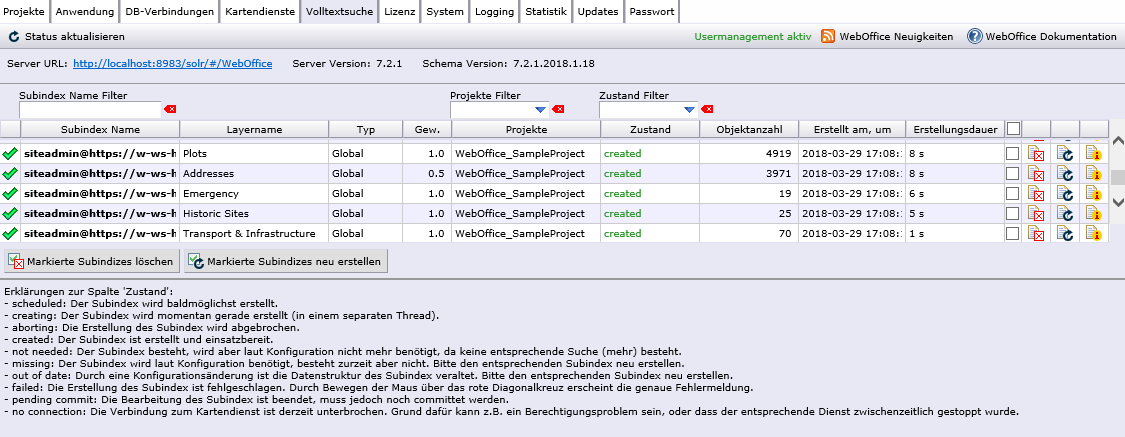Tick the checkbox for the Plots row
Screen dimensions: 1125x437
(1012, 154)
